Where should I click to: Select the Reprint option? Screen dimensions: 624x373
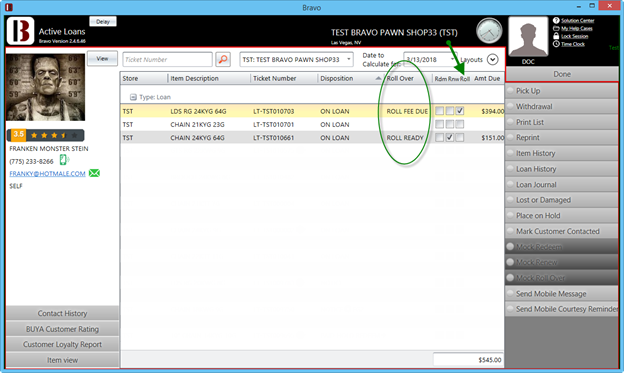pyautogui.click(x=562, y=137)
